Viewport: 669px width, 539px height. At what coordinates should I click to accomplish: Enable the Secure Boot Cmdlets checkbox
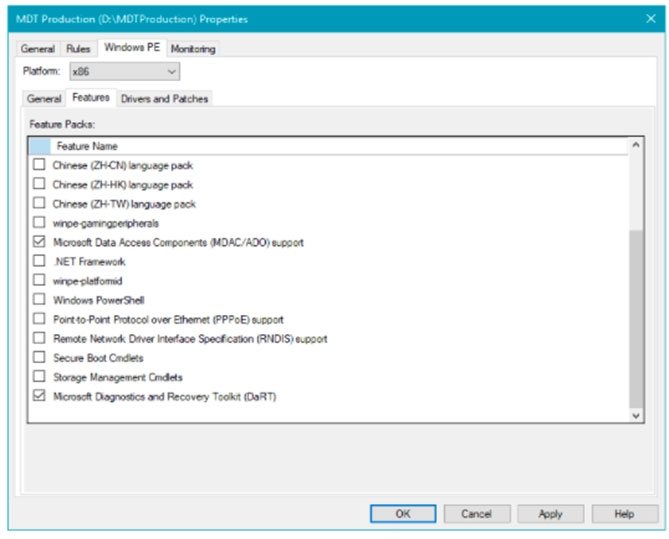click(39, 357)
